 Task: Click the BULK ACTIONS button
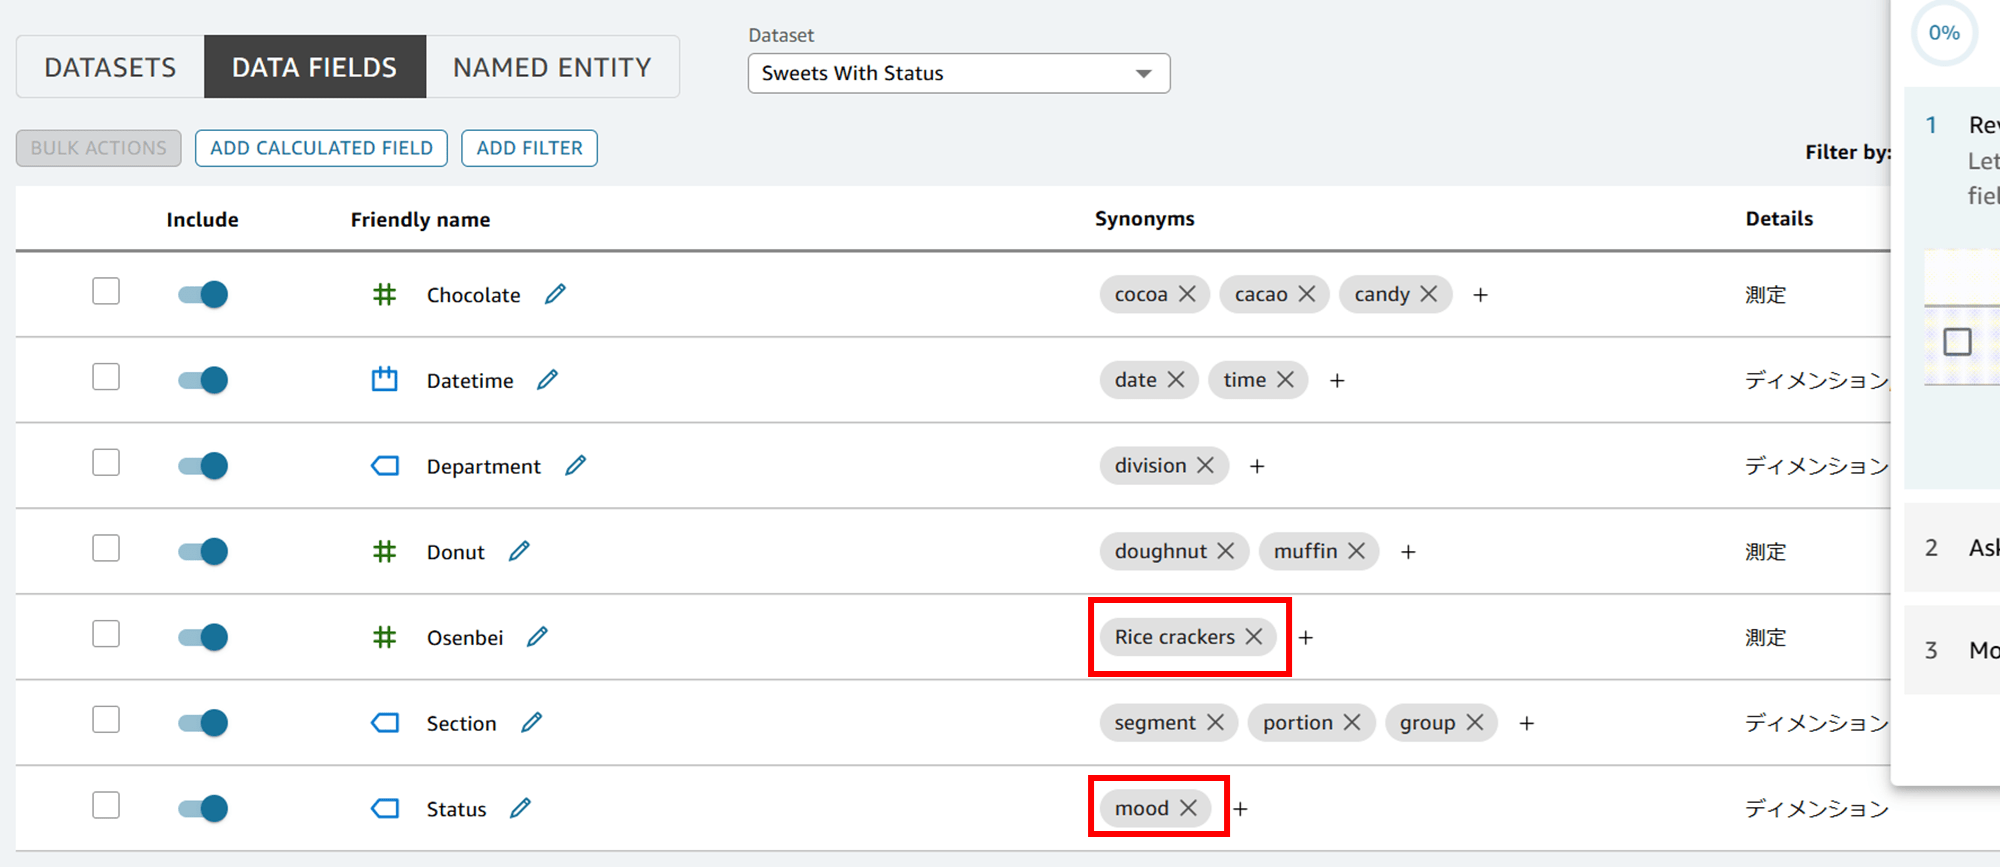click(x=98, y=148)
